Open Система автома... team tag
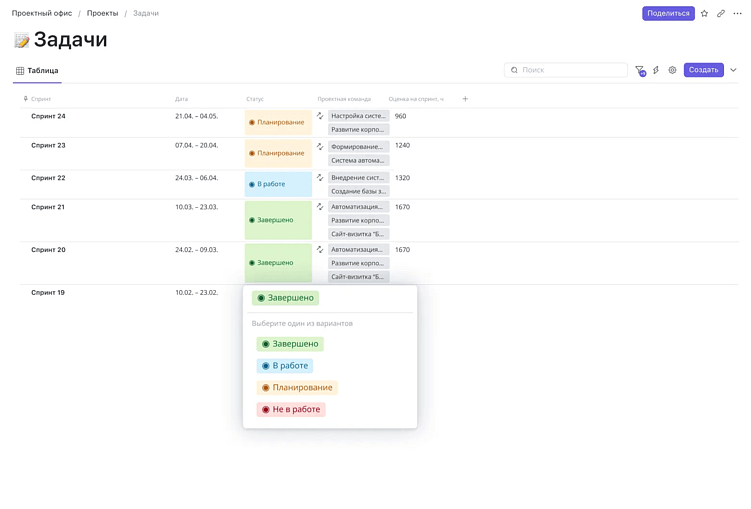The height and width of the screenshot is (509, 751). [x=359, y=160]
